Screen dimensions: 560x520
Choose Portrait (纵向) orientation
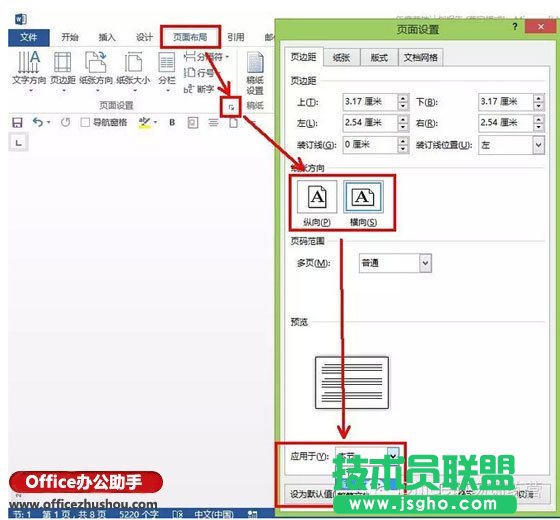[317, 203]
